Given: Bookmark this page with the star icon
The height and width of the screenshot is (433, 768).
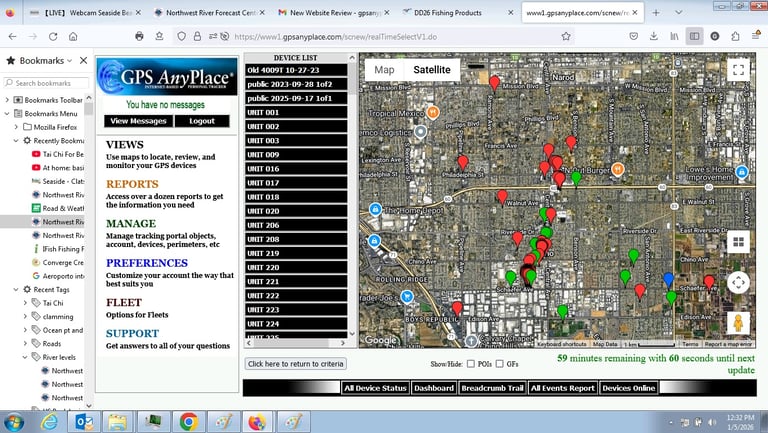Looking at the screenshot, I should pyautogui.click(x=566, y=36).
